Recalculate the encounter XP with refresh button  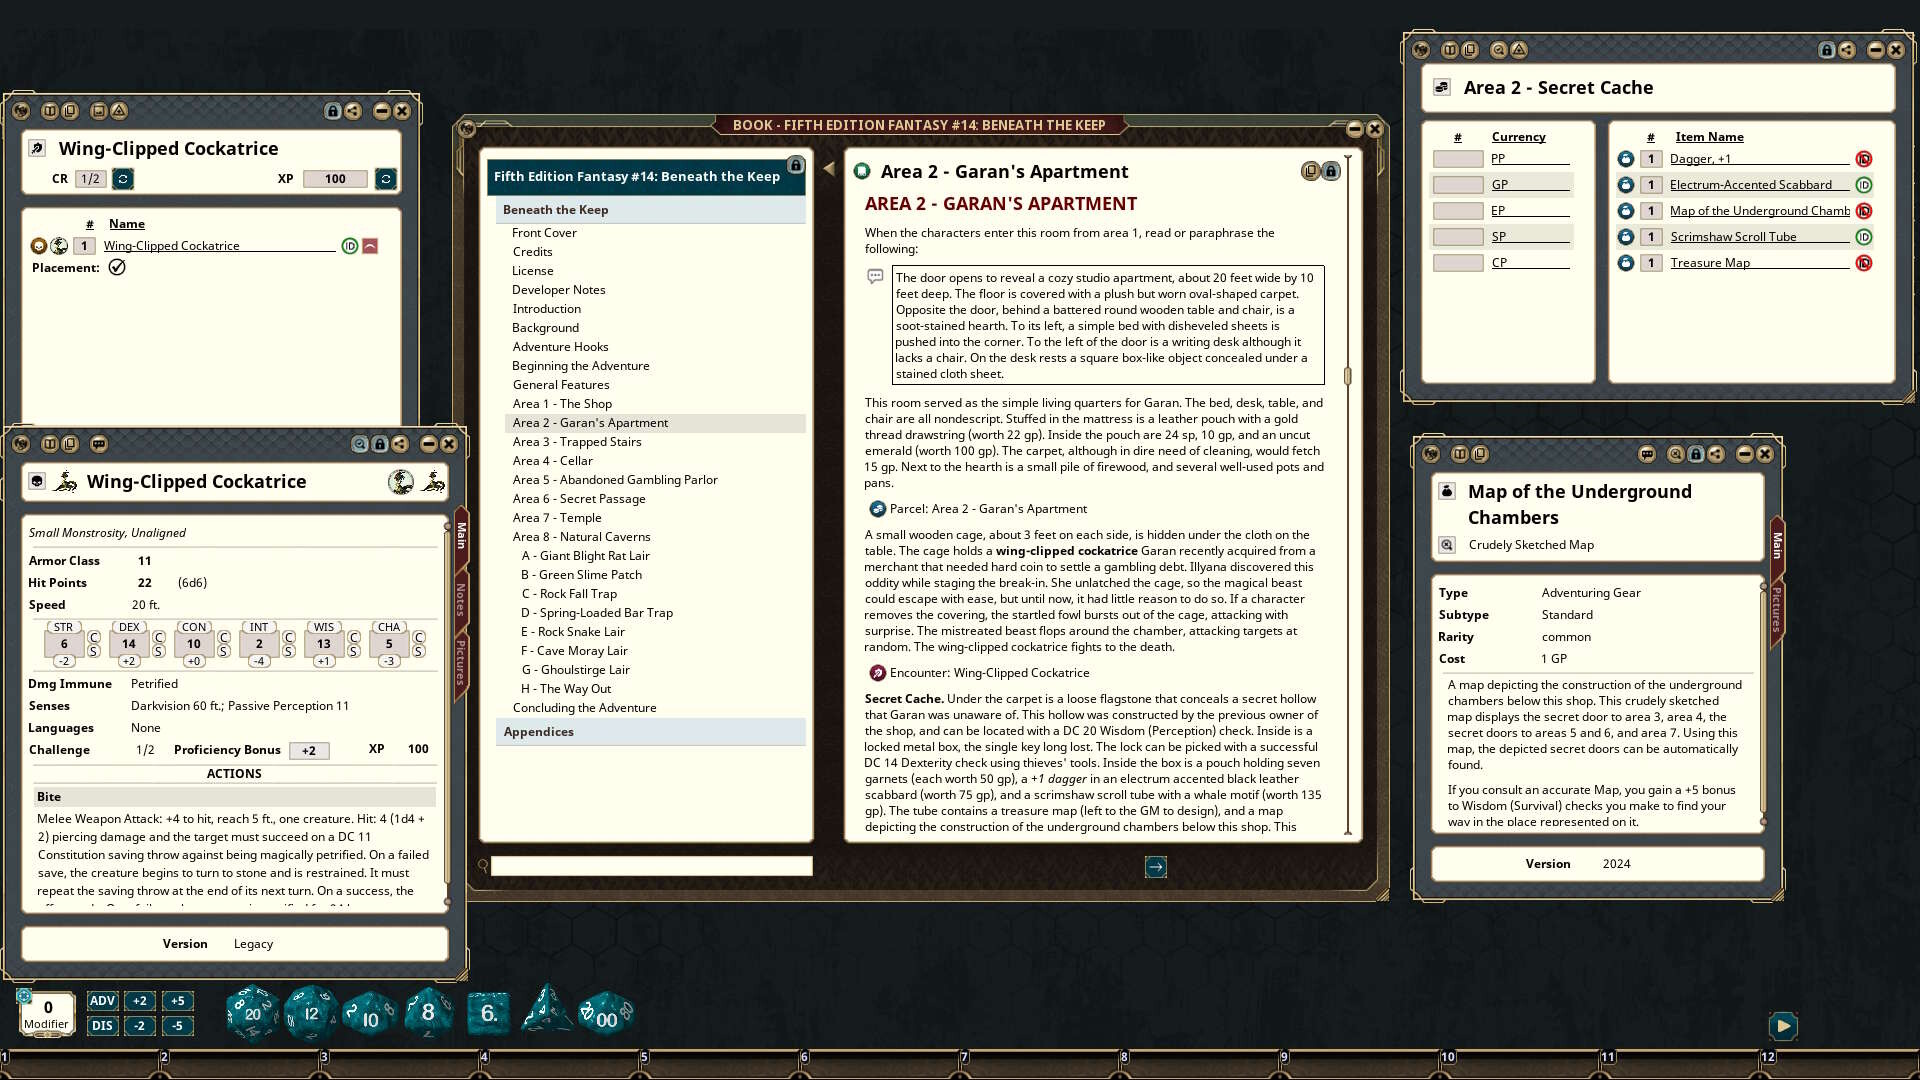pos(386,179)
